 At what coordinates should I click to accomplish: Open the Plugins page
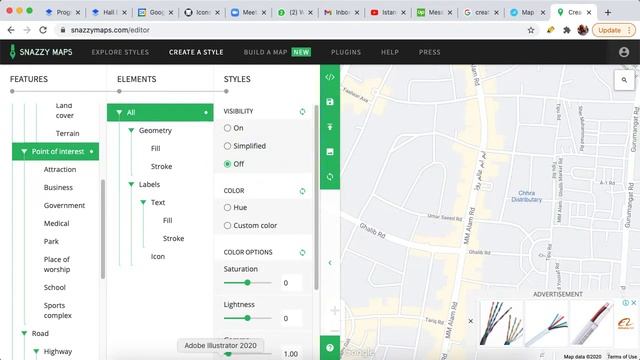[x=346, y=52]
